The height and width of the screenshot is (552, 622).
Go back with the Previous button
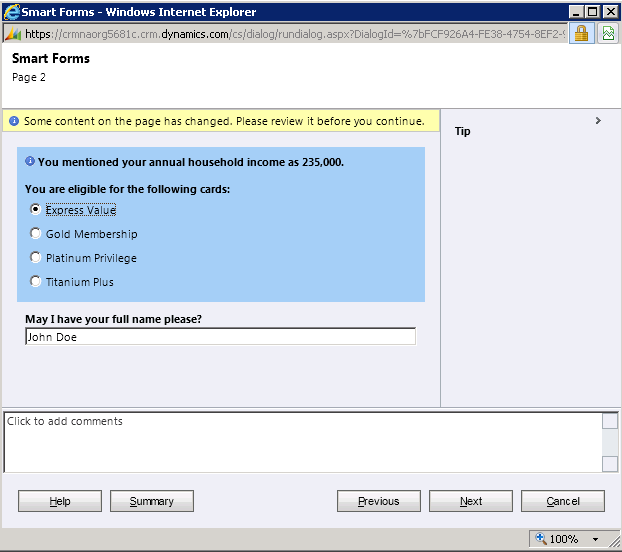pyautogui.click(x=378, y=501)
